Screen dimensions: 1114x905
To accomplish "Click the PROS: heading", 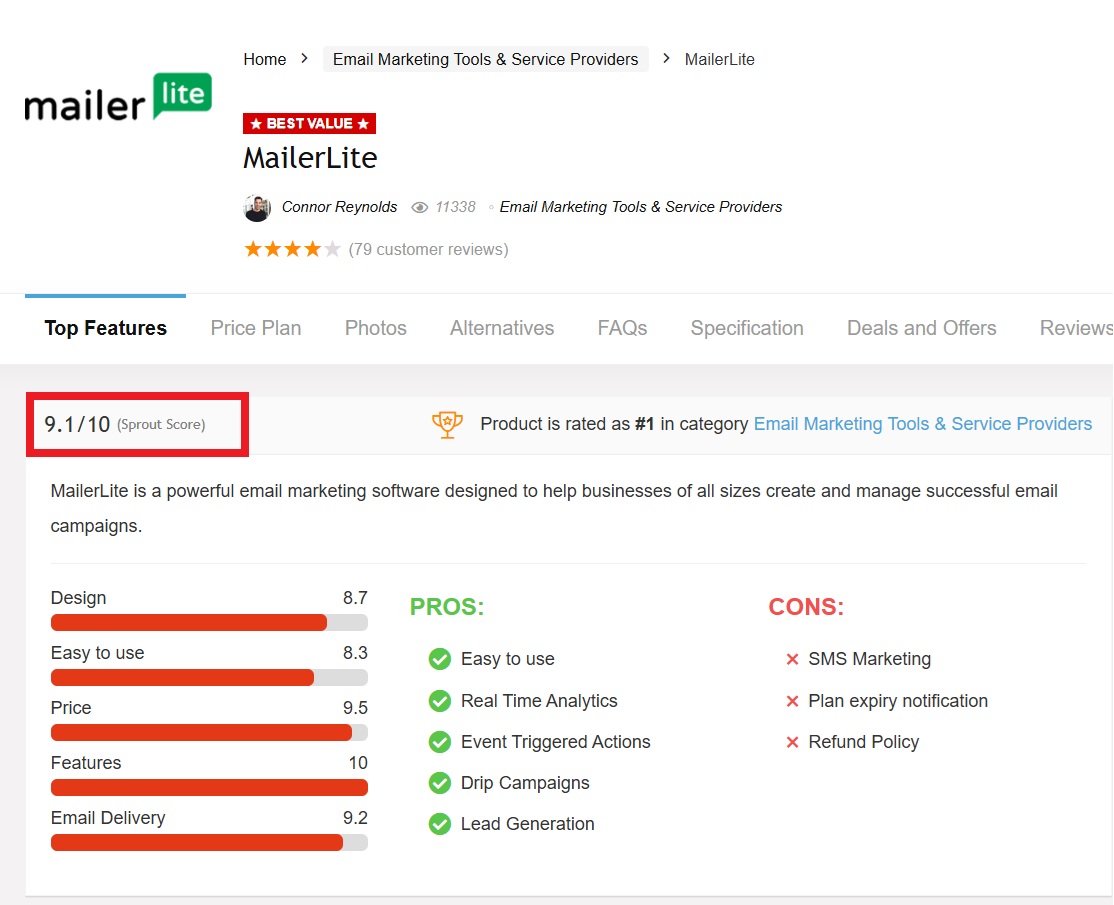I will tap(447, 607).
